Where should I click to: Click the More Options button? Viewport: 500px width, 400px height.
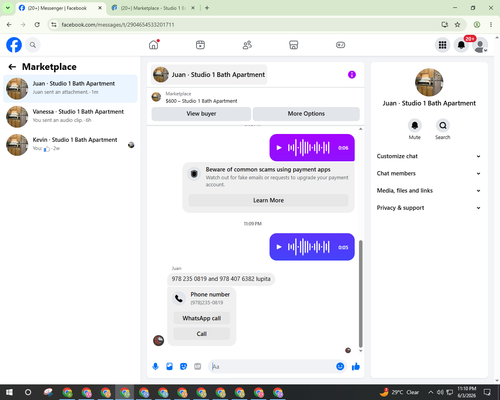point(306,114)
